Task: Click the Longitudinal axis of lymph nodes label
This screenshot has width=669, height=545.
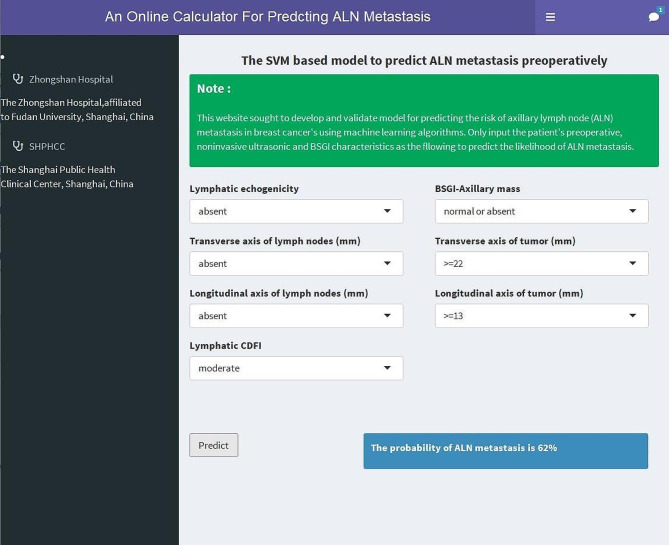Action: [279, 293]
